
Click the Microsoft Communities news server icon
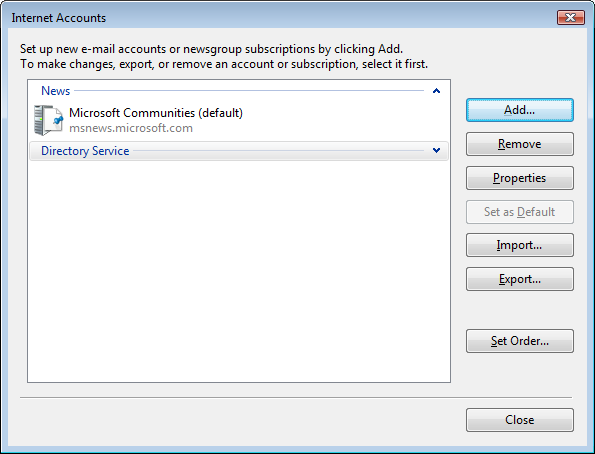[48, 120]
